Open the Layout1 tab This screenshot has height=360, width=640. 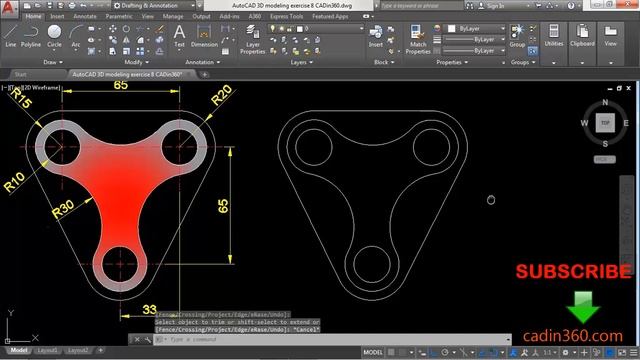pyautogui.click(x=47, y=351)
